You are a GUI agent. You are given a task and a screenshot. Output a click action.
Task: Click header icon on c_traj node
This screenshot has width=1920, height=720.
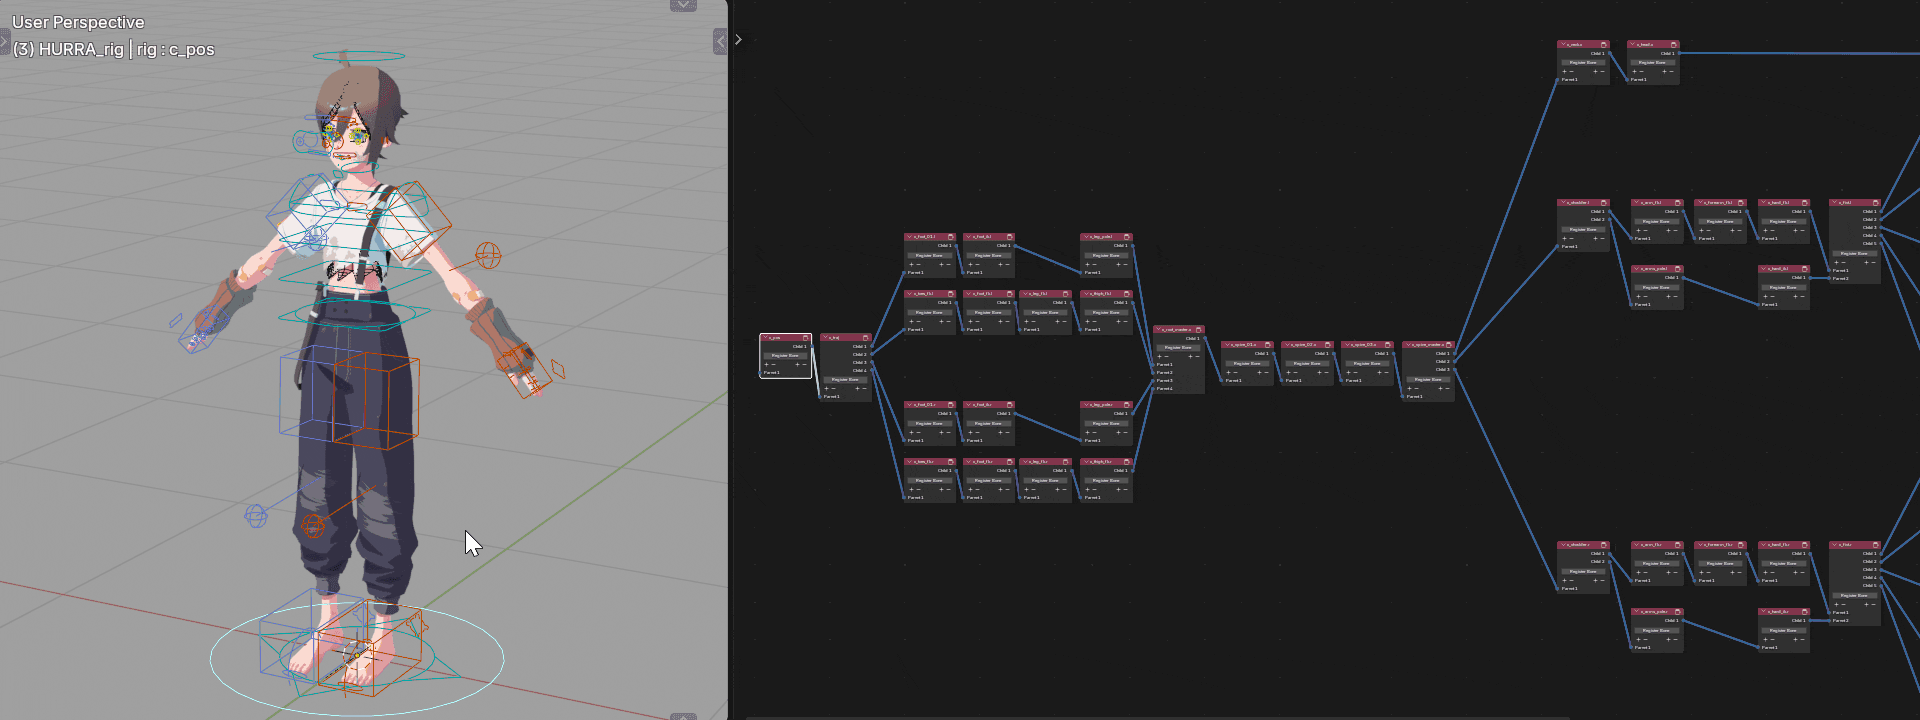(x=866, y=338)
